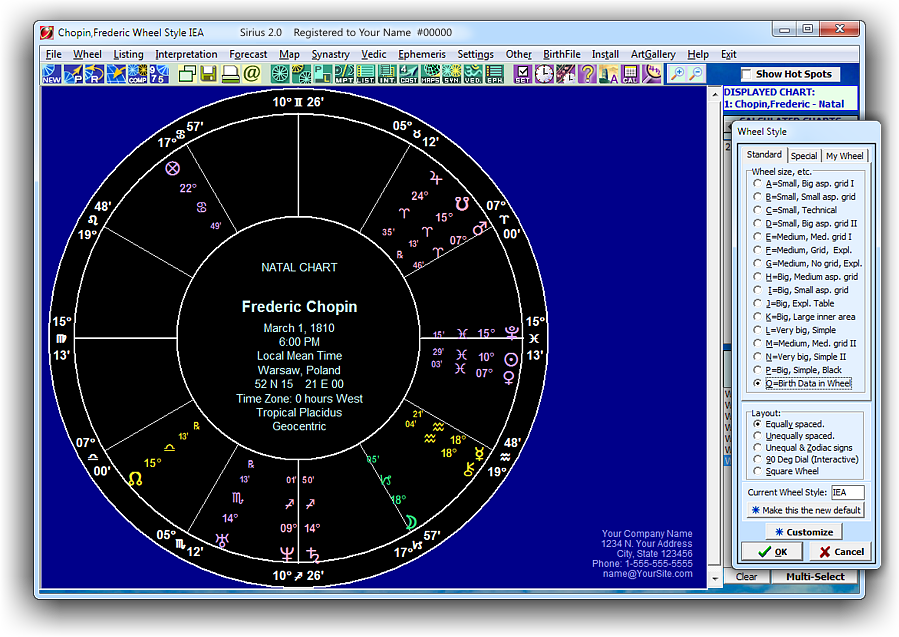Open the ArtGallery menu
The width and height of the screenshot is (899, 637).
[653, 54]
